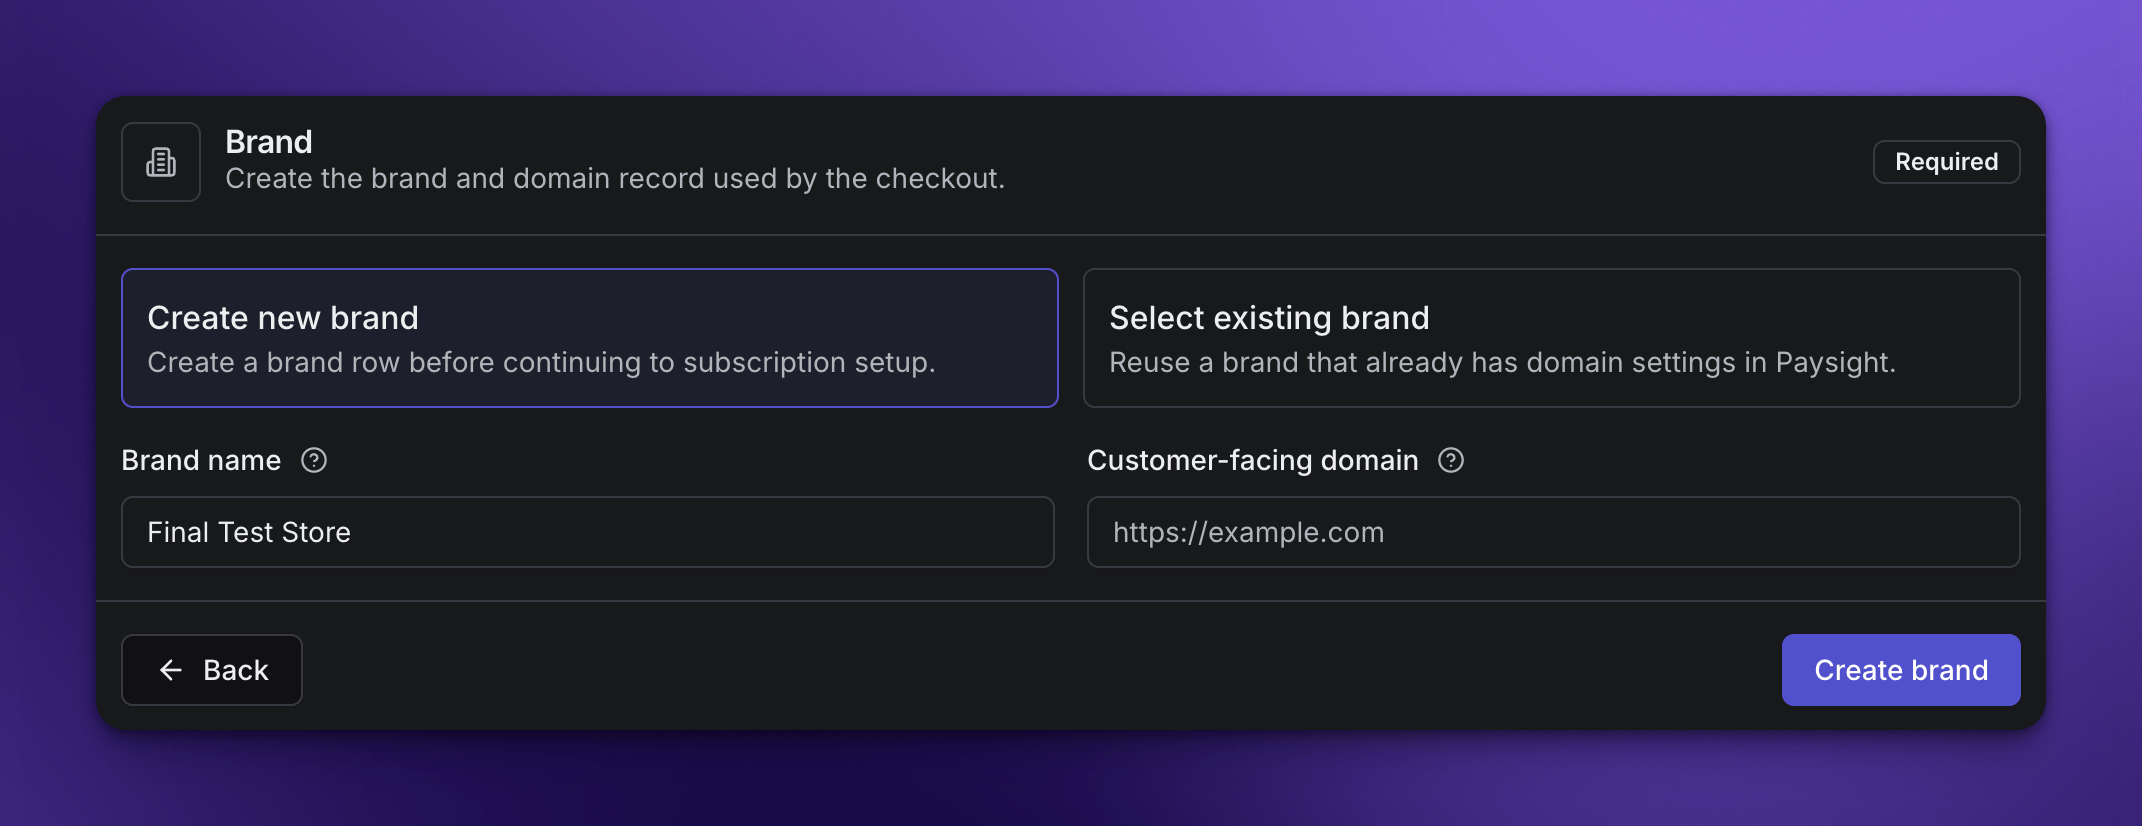
Task: Choose the Create new brand option card
Action: click(590, 338)
